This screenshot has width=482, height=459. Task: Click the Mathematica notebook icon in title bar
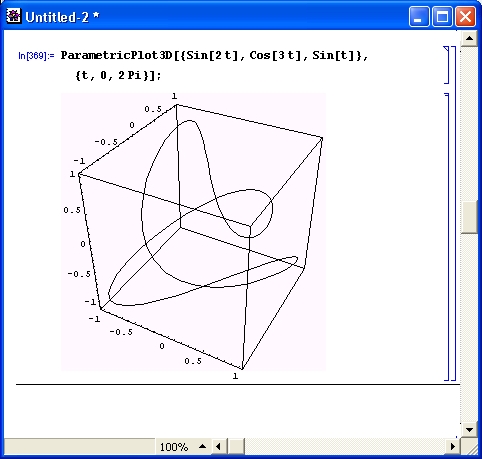tap(14, 16)
